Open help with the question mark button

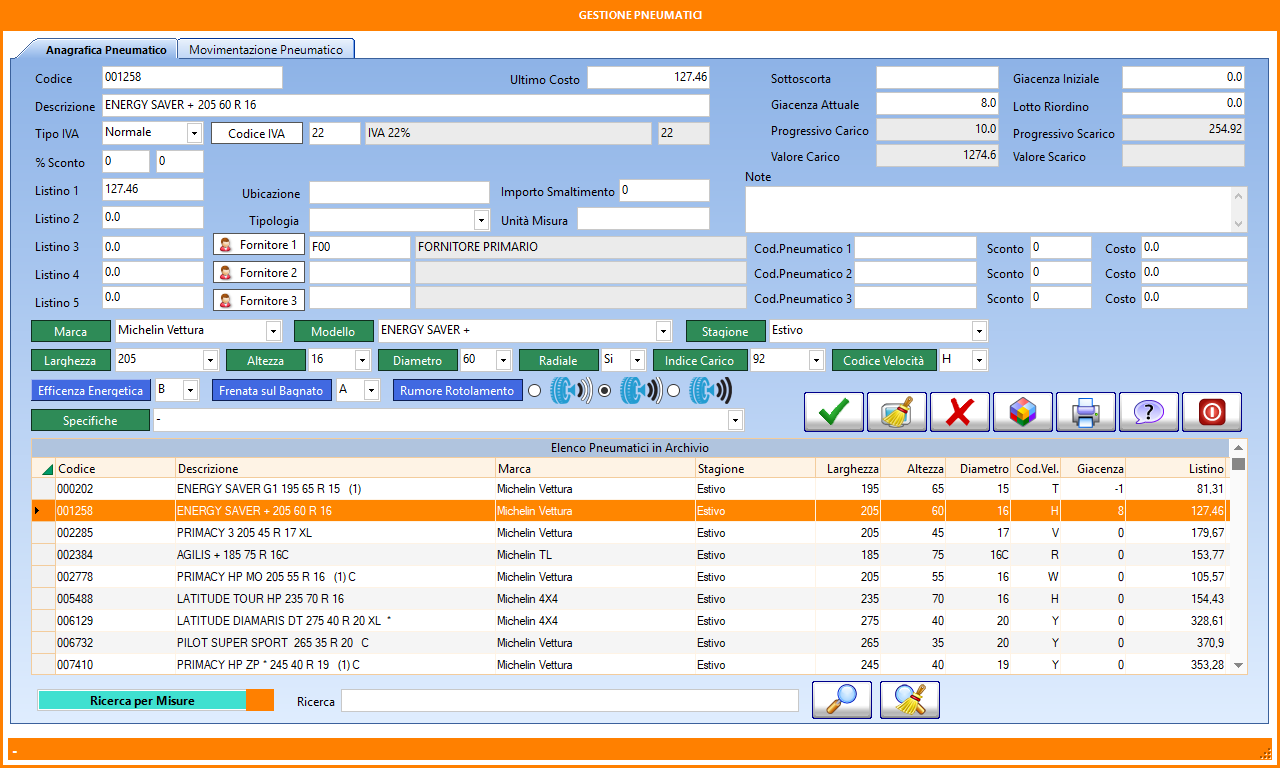[x=1149, y=412]
